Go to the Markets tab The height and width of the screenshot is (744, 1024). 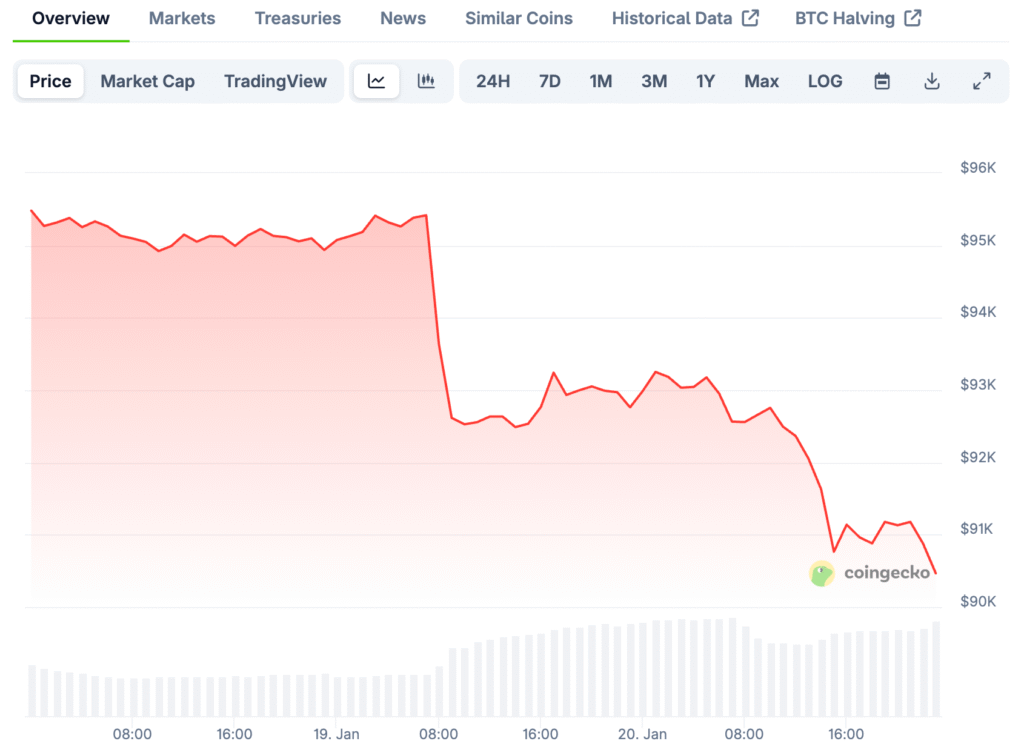[182, 18]
